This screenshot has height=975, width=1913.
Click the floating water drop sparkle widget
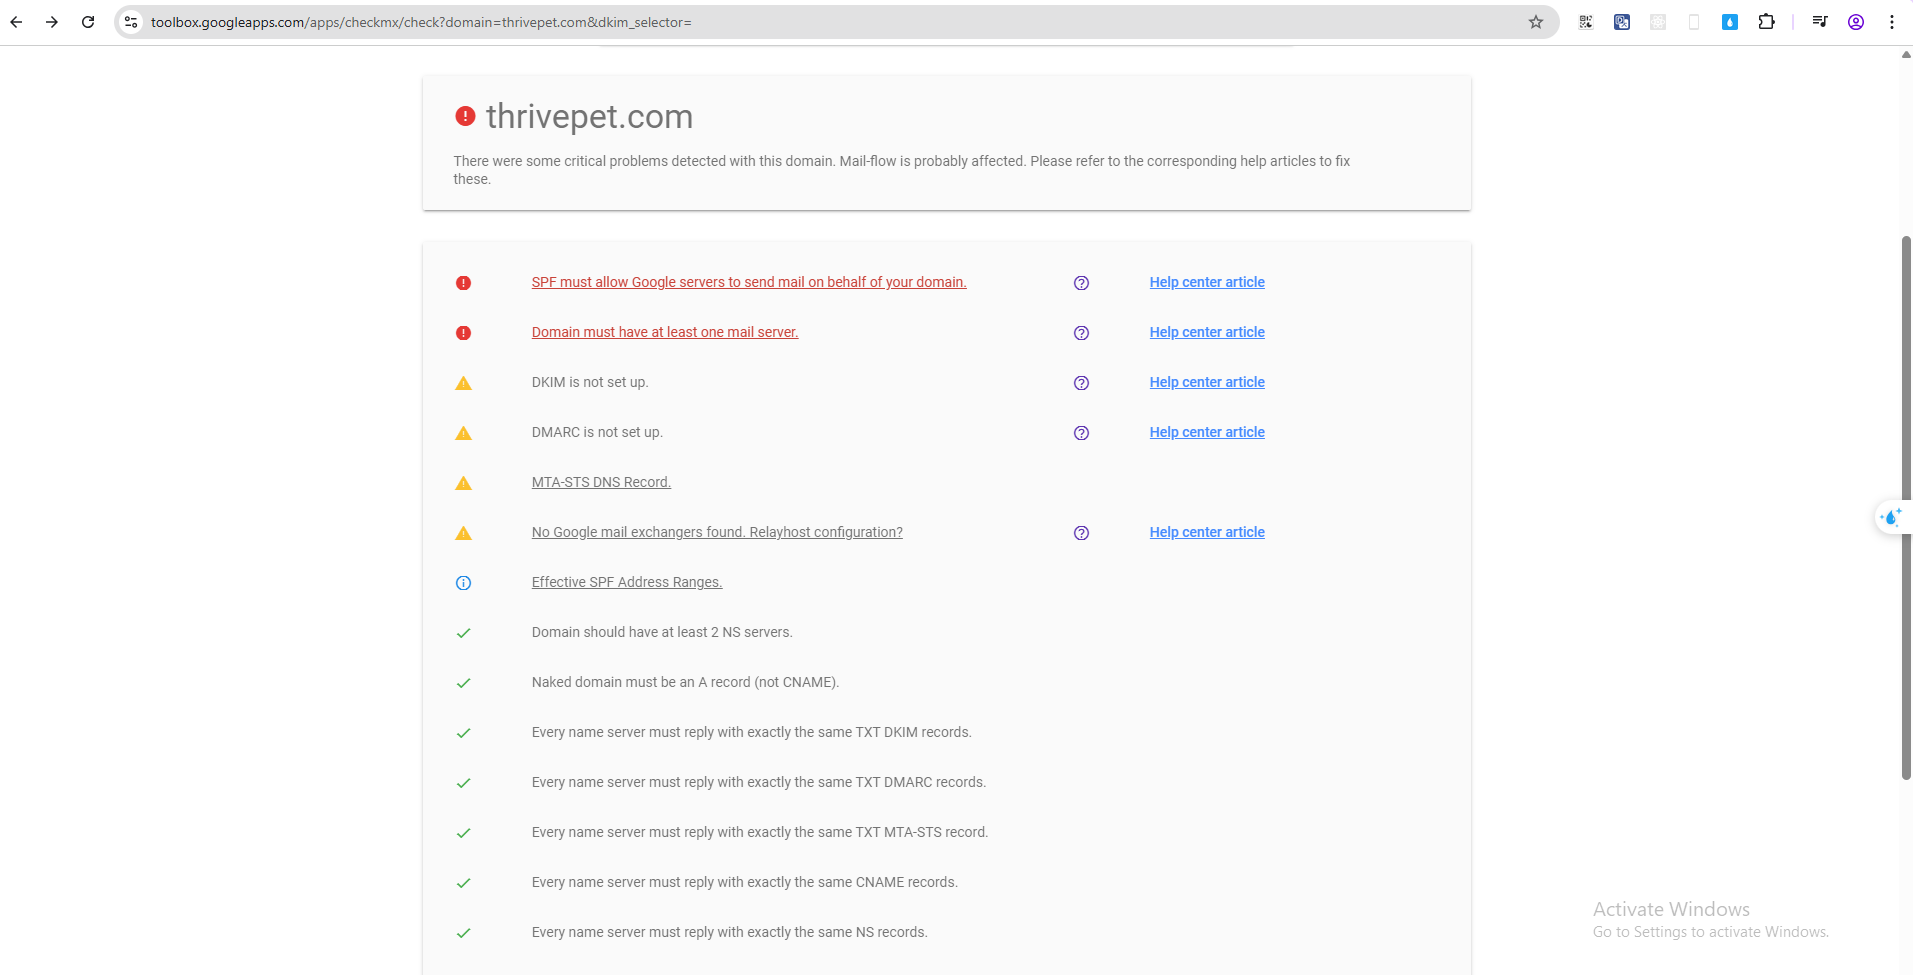(x=1891, y=517)
